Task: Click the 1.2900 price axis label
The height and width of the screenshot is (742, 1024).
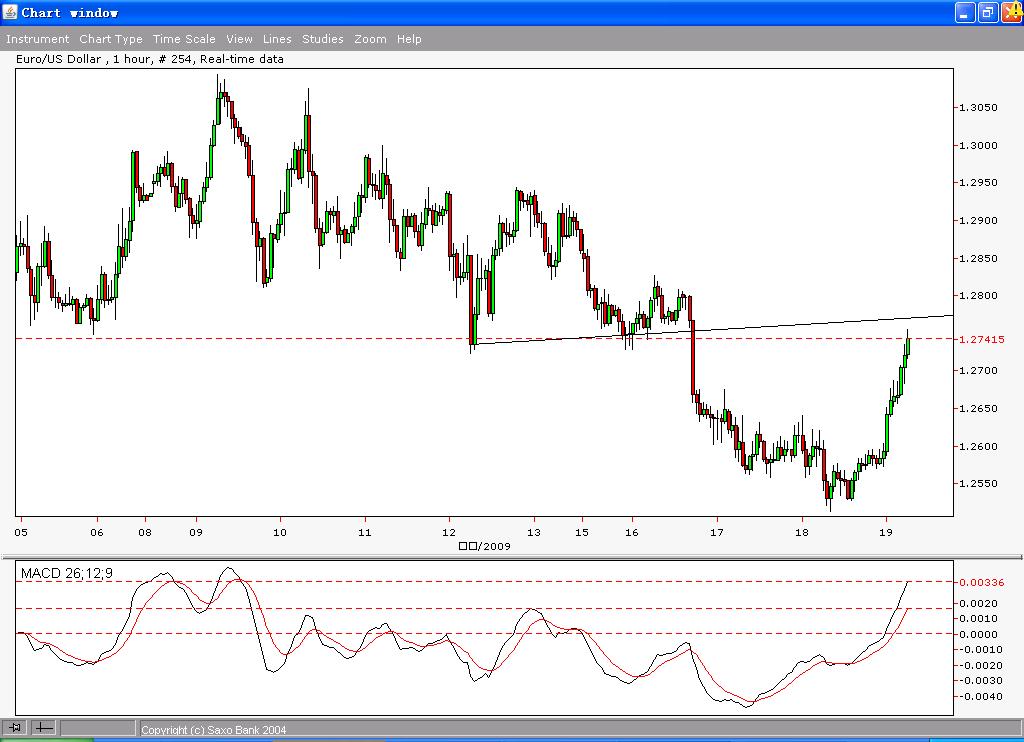Action: [978, 220]
